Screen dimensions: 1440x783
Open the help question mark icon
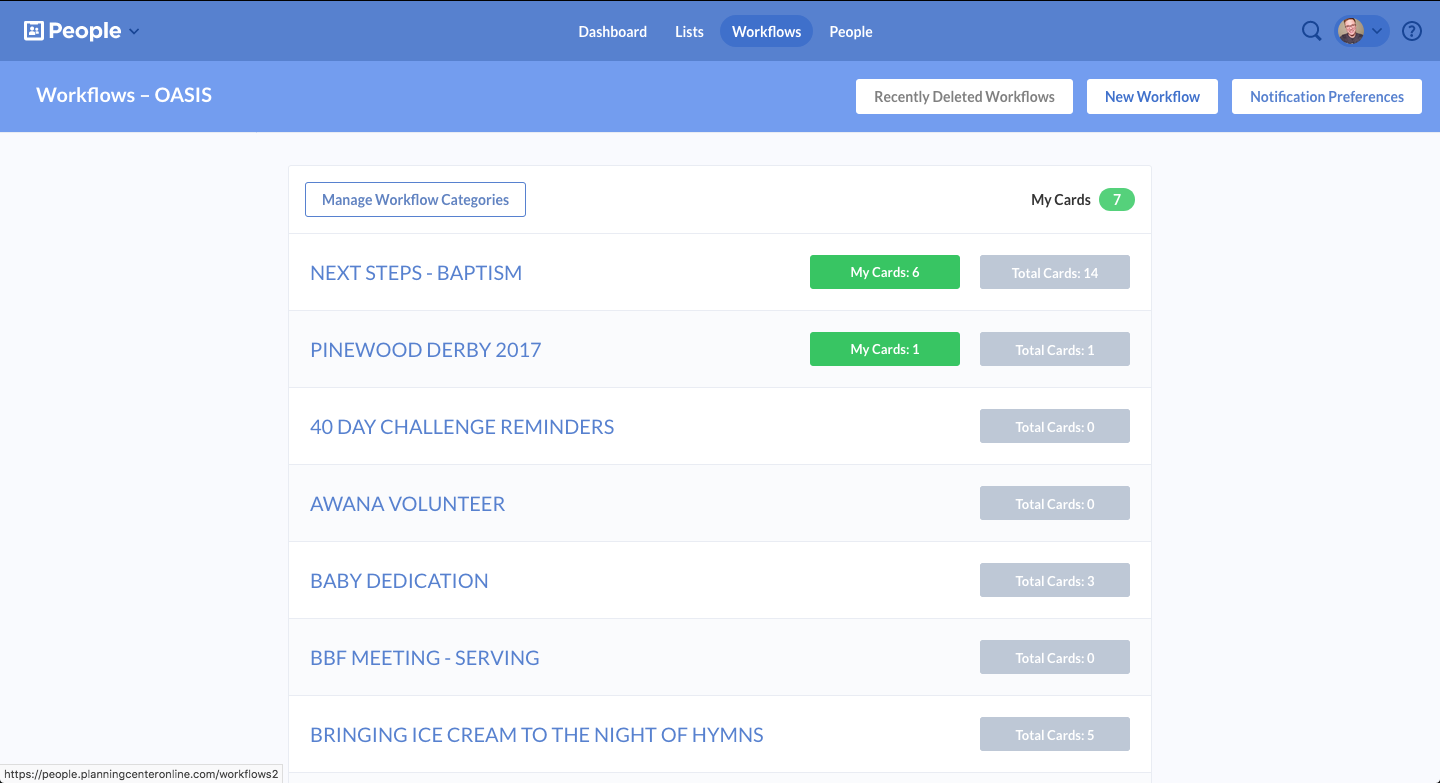pyautogui.click(x=1412, y=31)
